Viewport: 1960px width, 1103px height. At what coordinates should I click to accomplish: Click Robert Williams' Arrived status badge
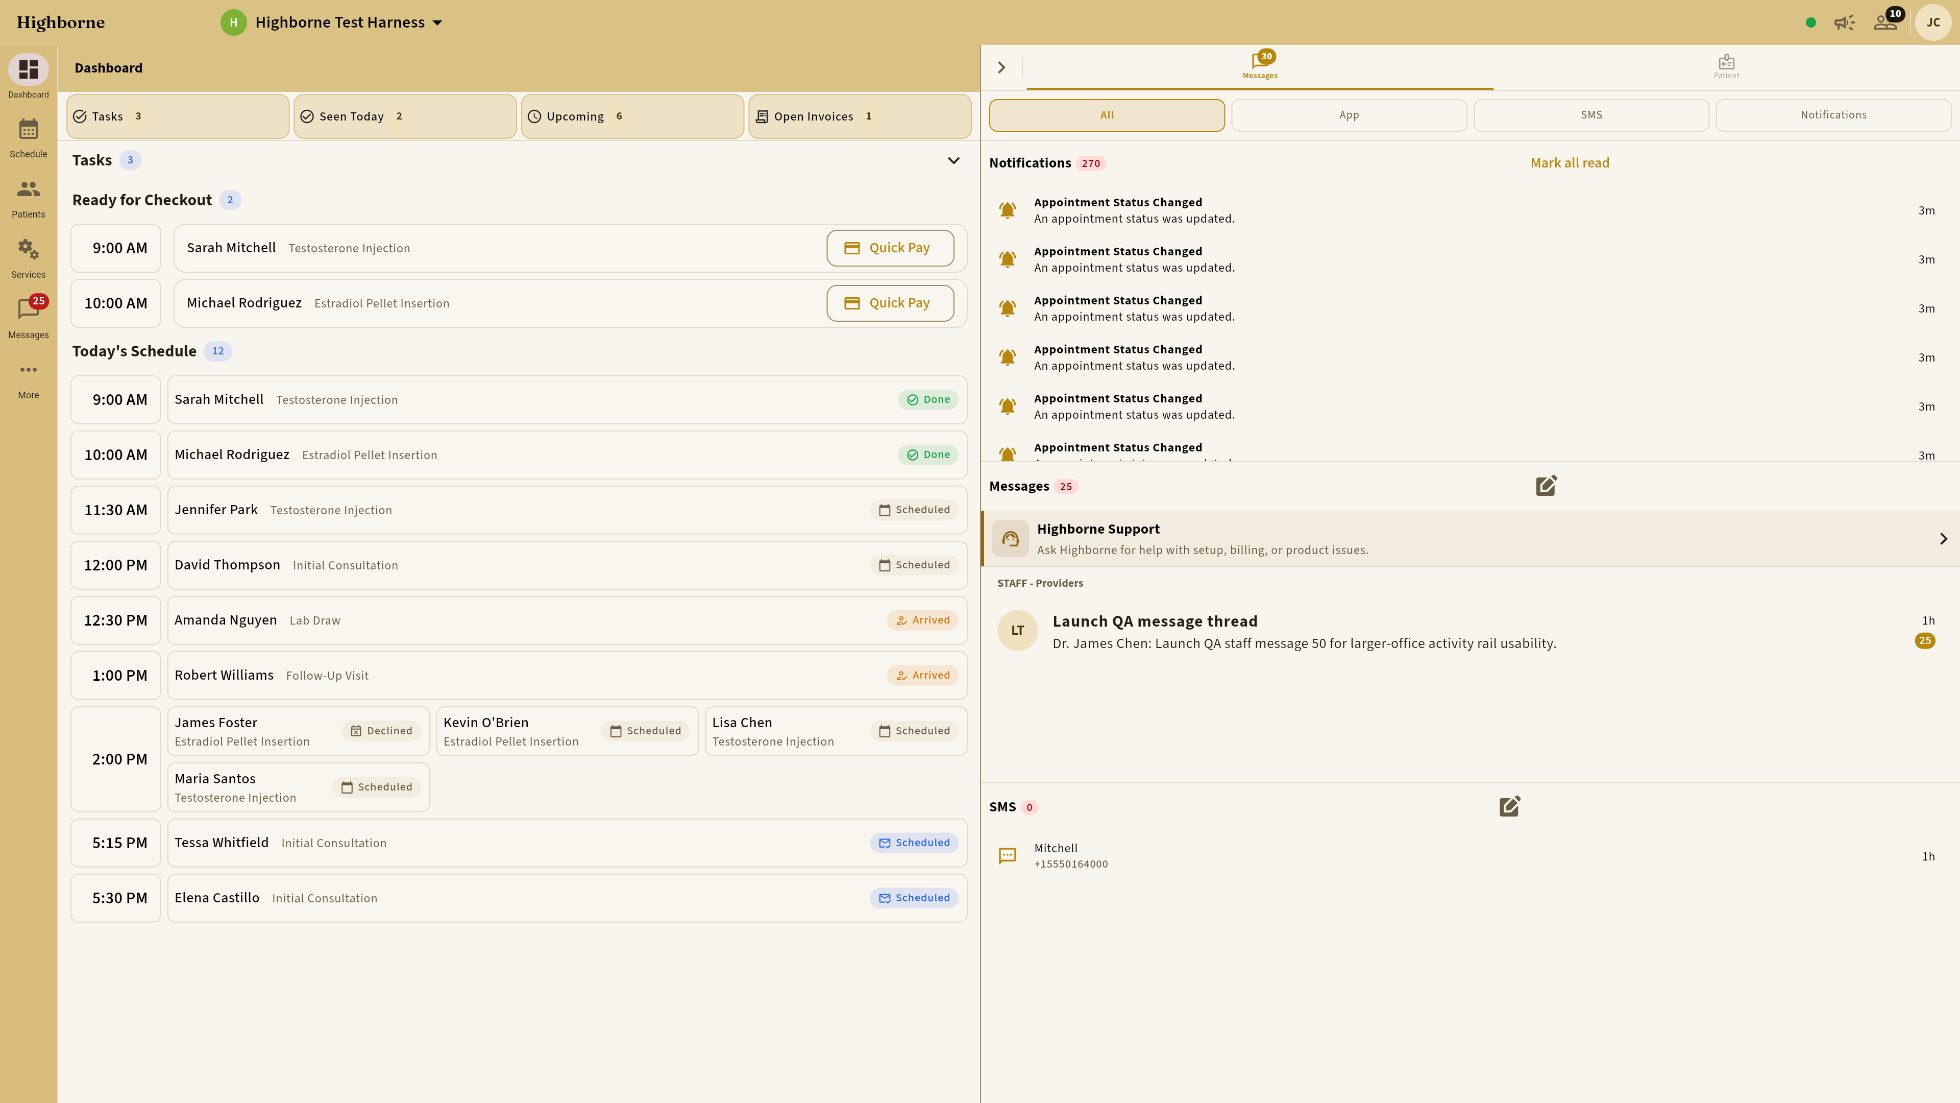(922, 676)
